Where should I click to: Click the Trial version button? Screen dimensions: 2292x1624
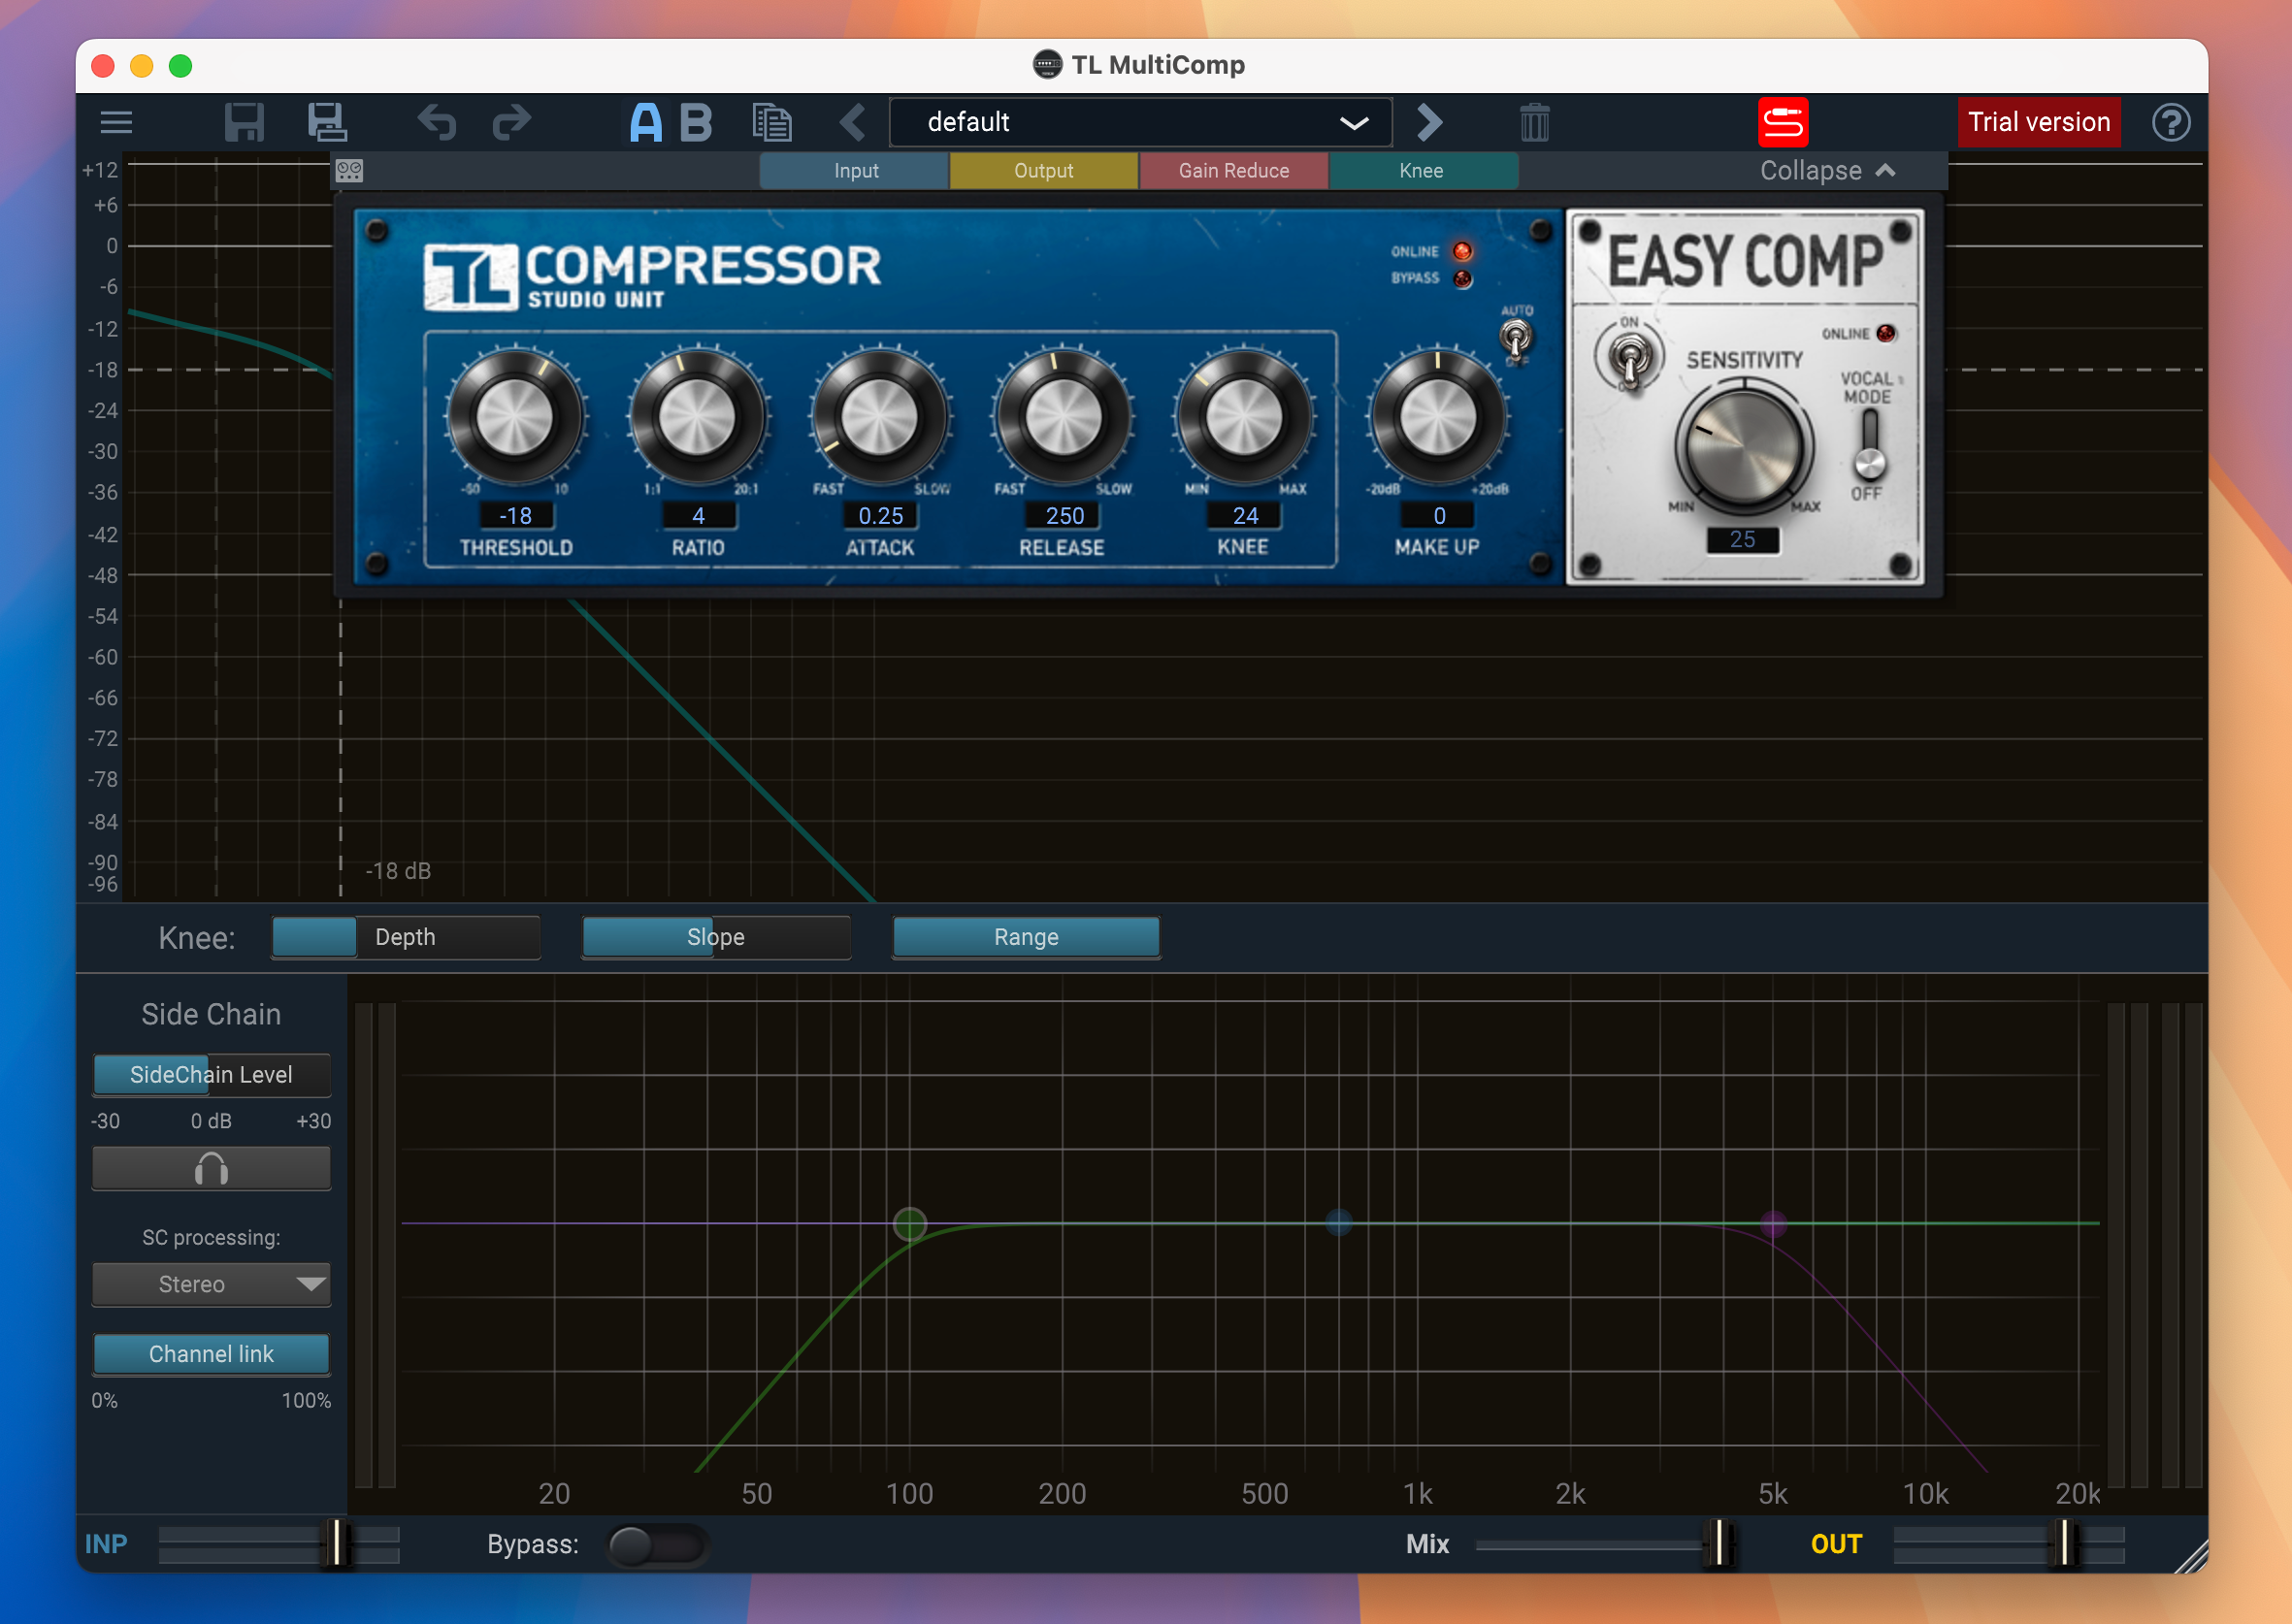coord(2039,122)
